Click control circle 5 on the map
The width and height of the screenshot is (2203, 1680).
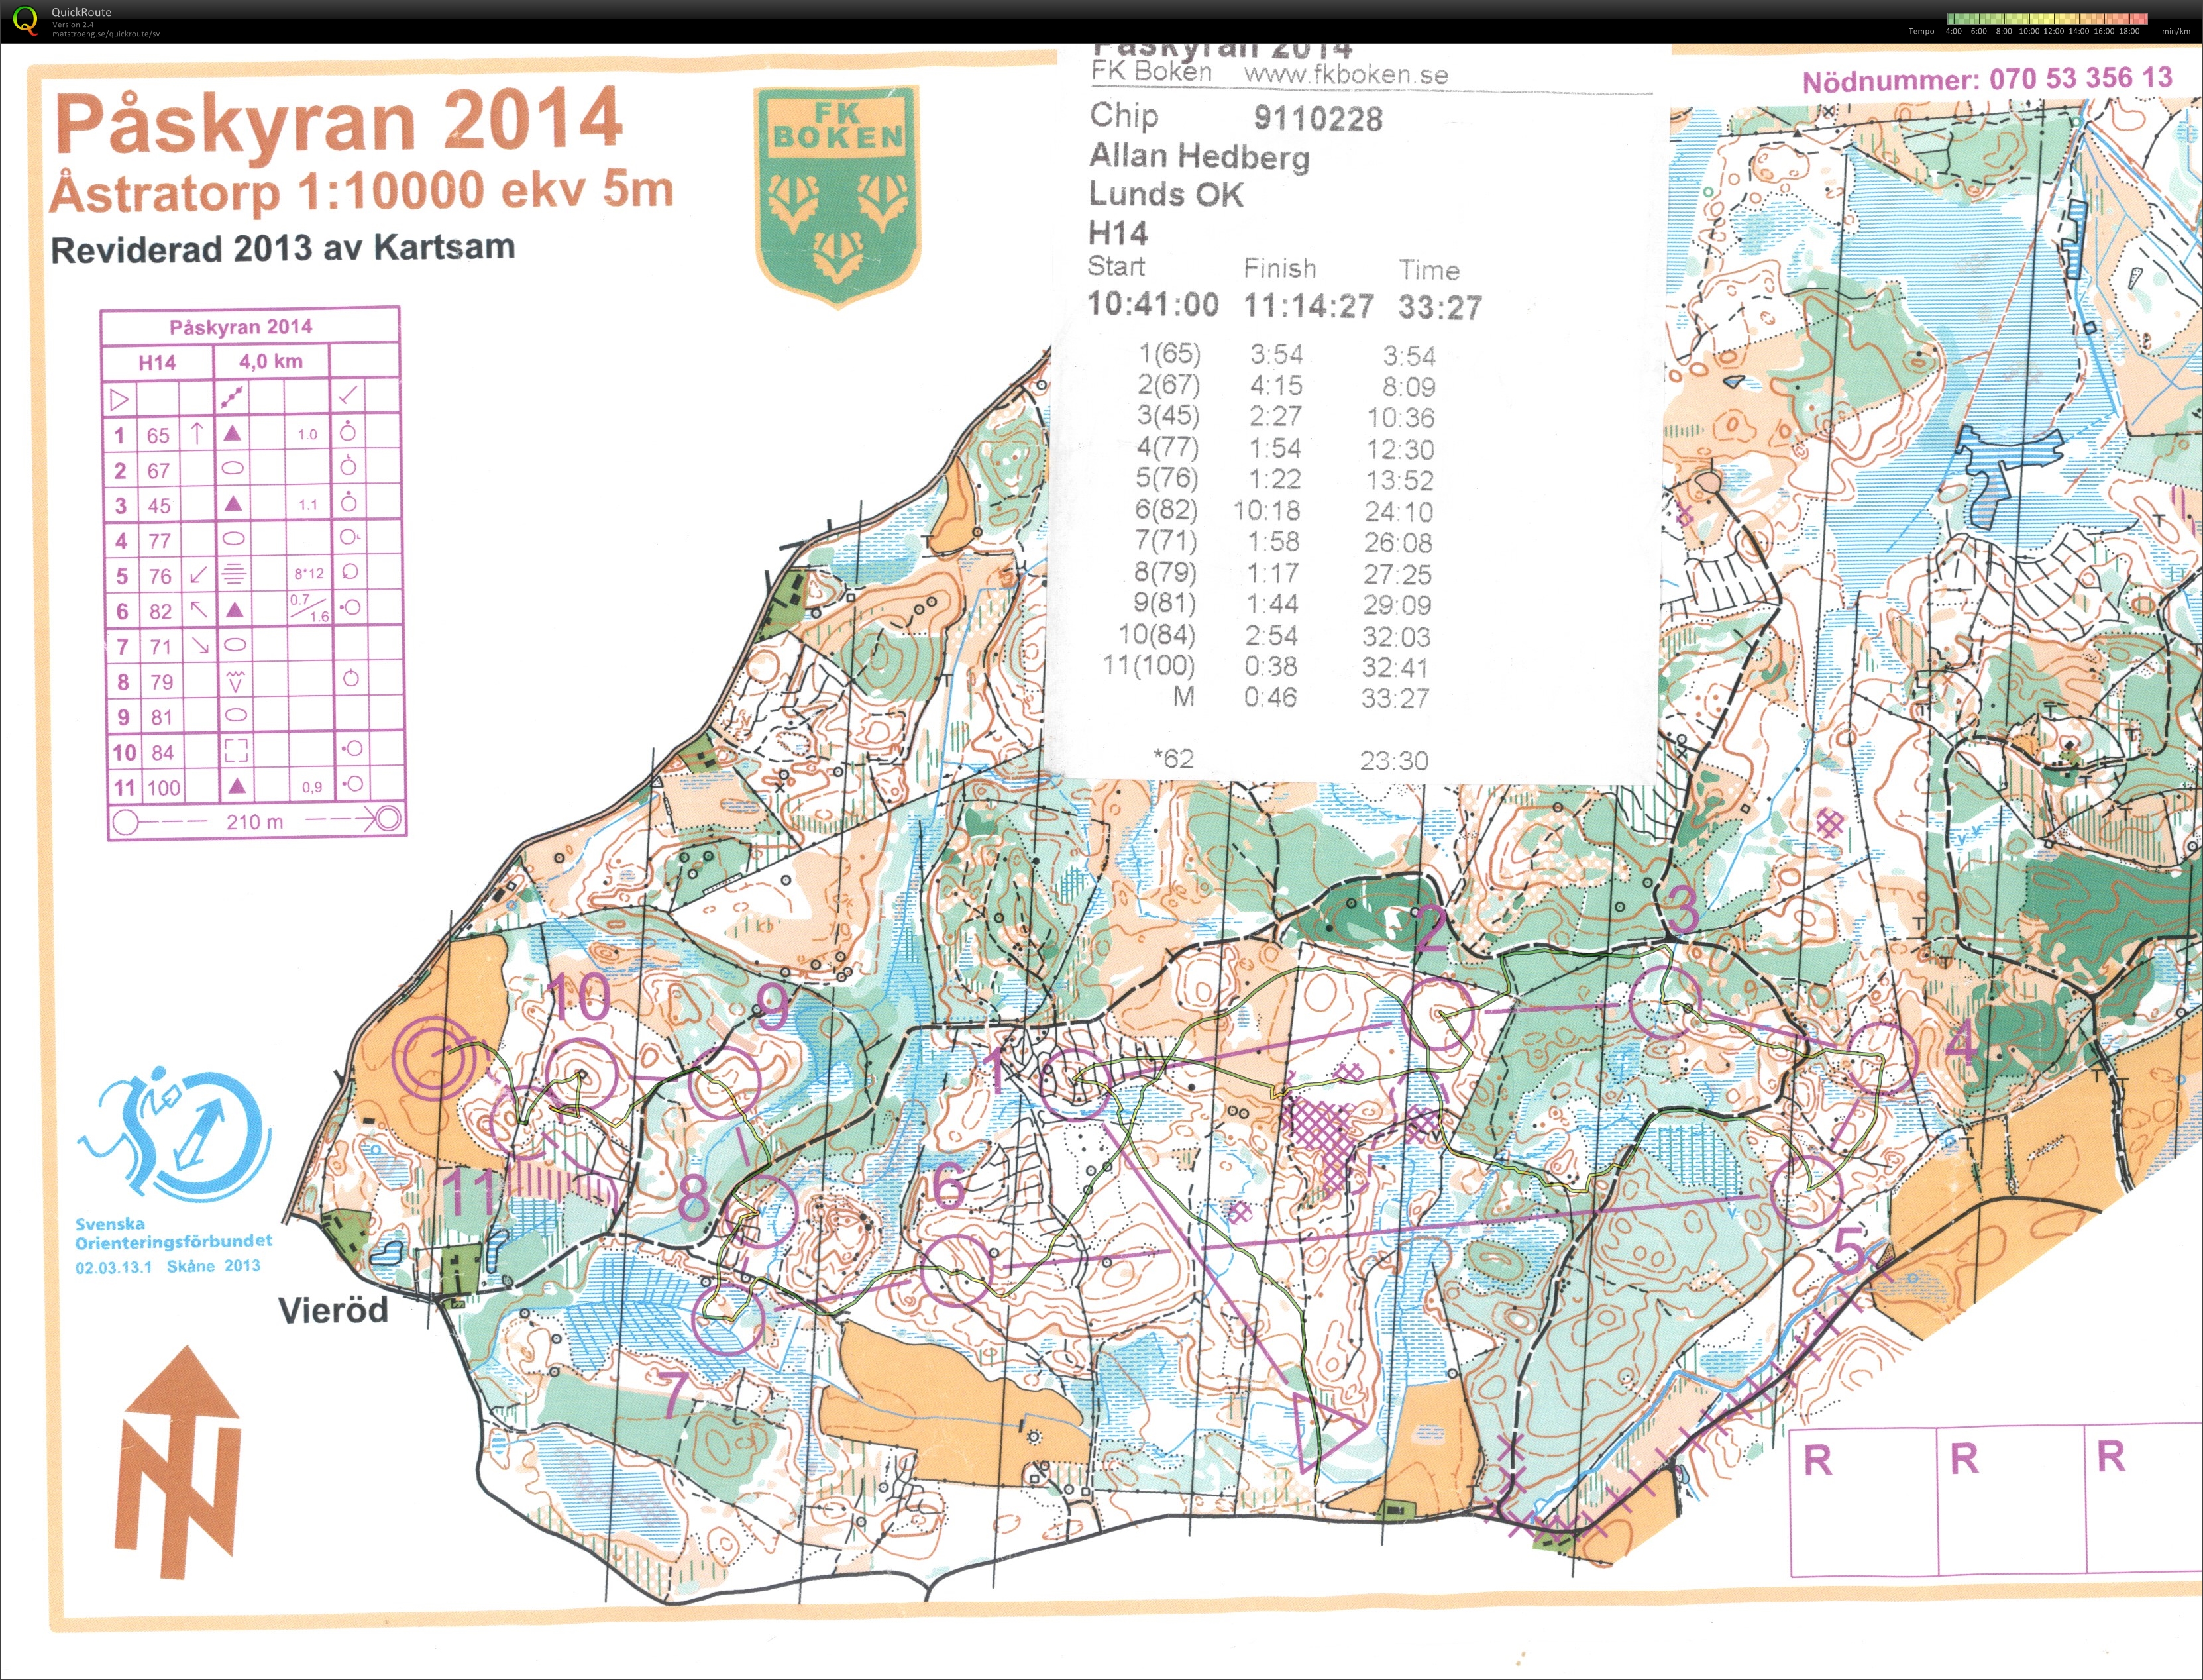pos(1806,1191)
